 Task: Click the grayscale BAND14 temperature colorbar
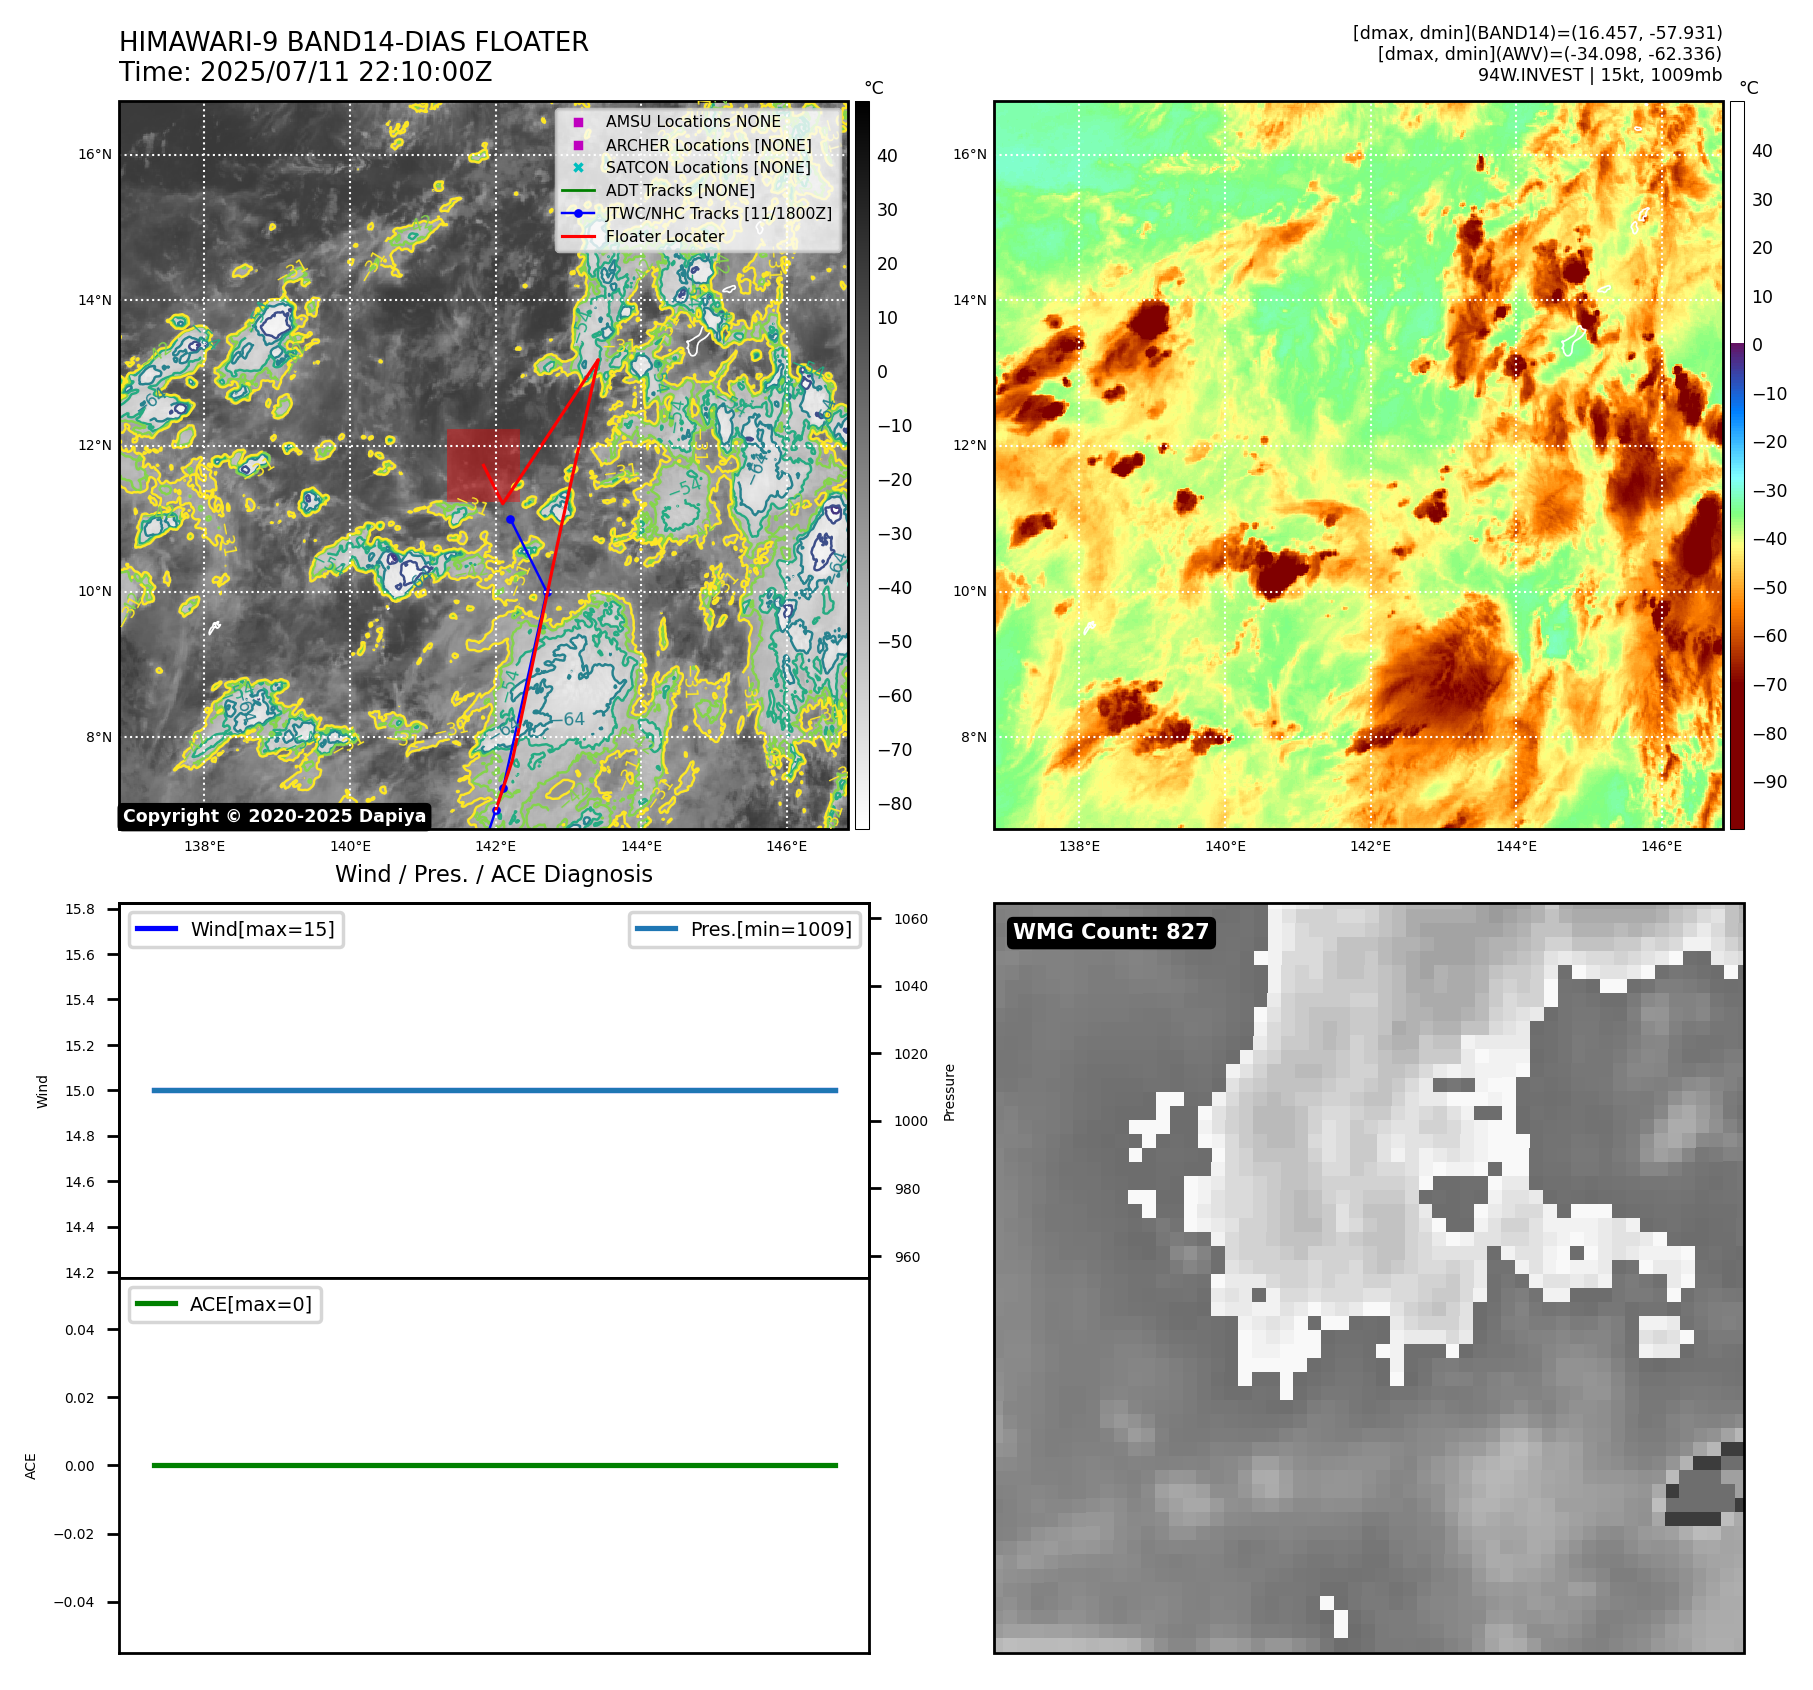[x=862, y=465]
